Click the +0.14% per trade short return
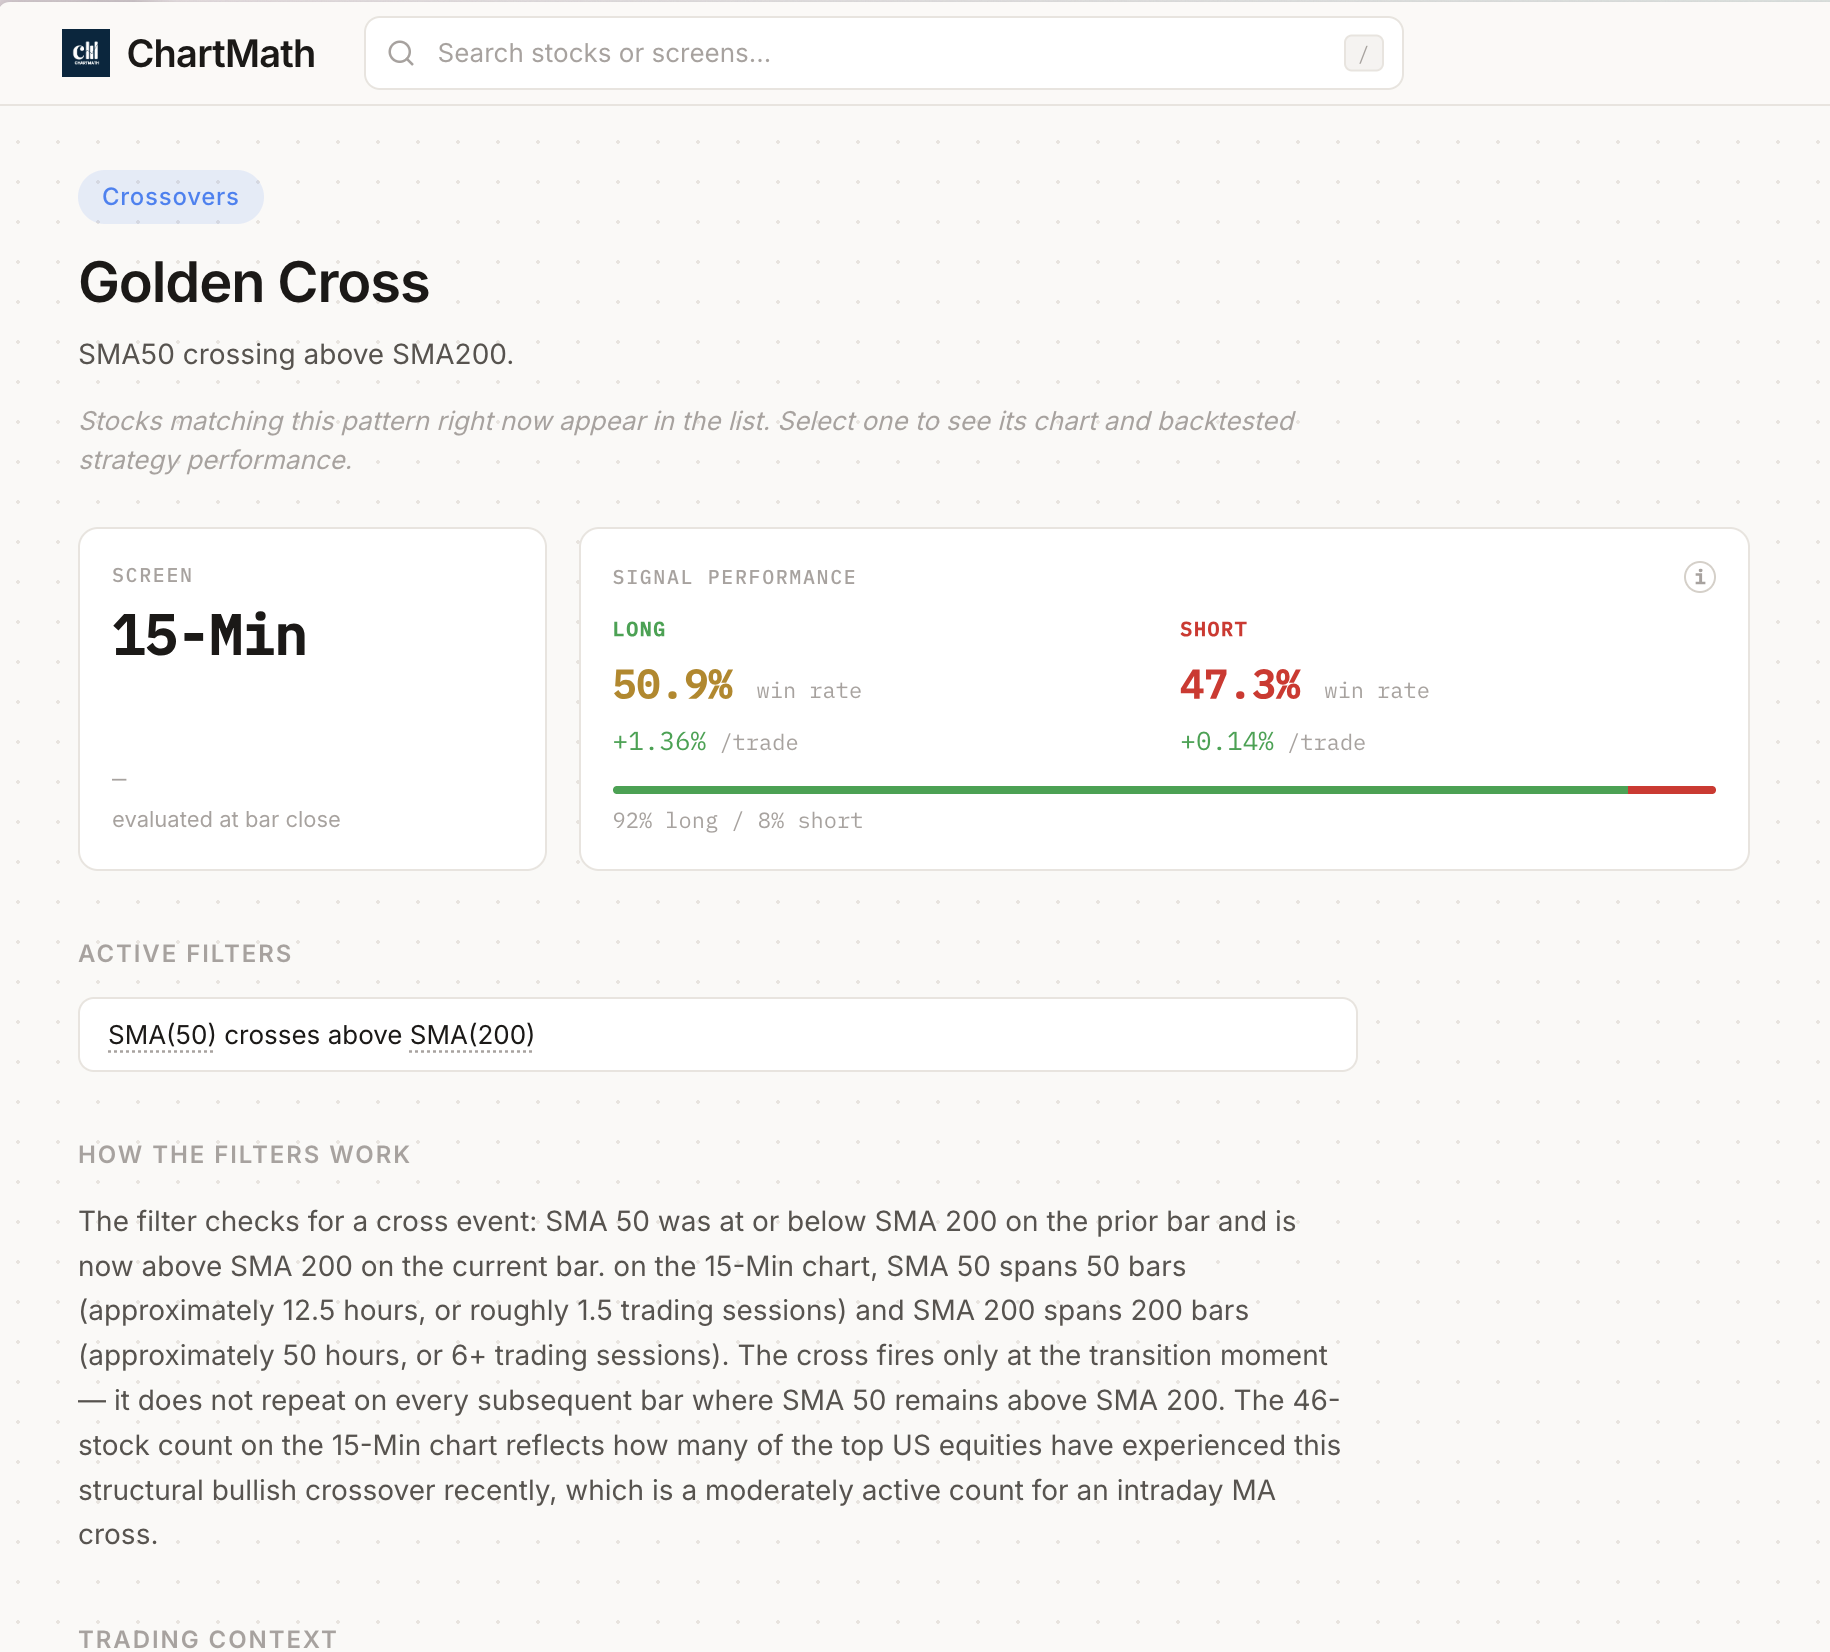 pyautogui.click(x=1227, y=742)
